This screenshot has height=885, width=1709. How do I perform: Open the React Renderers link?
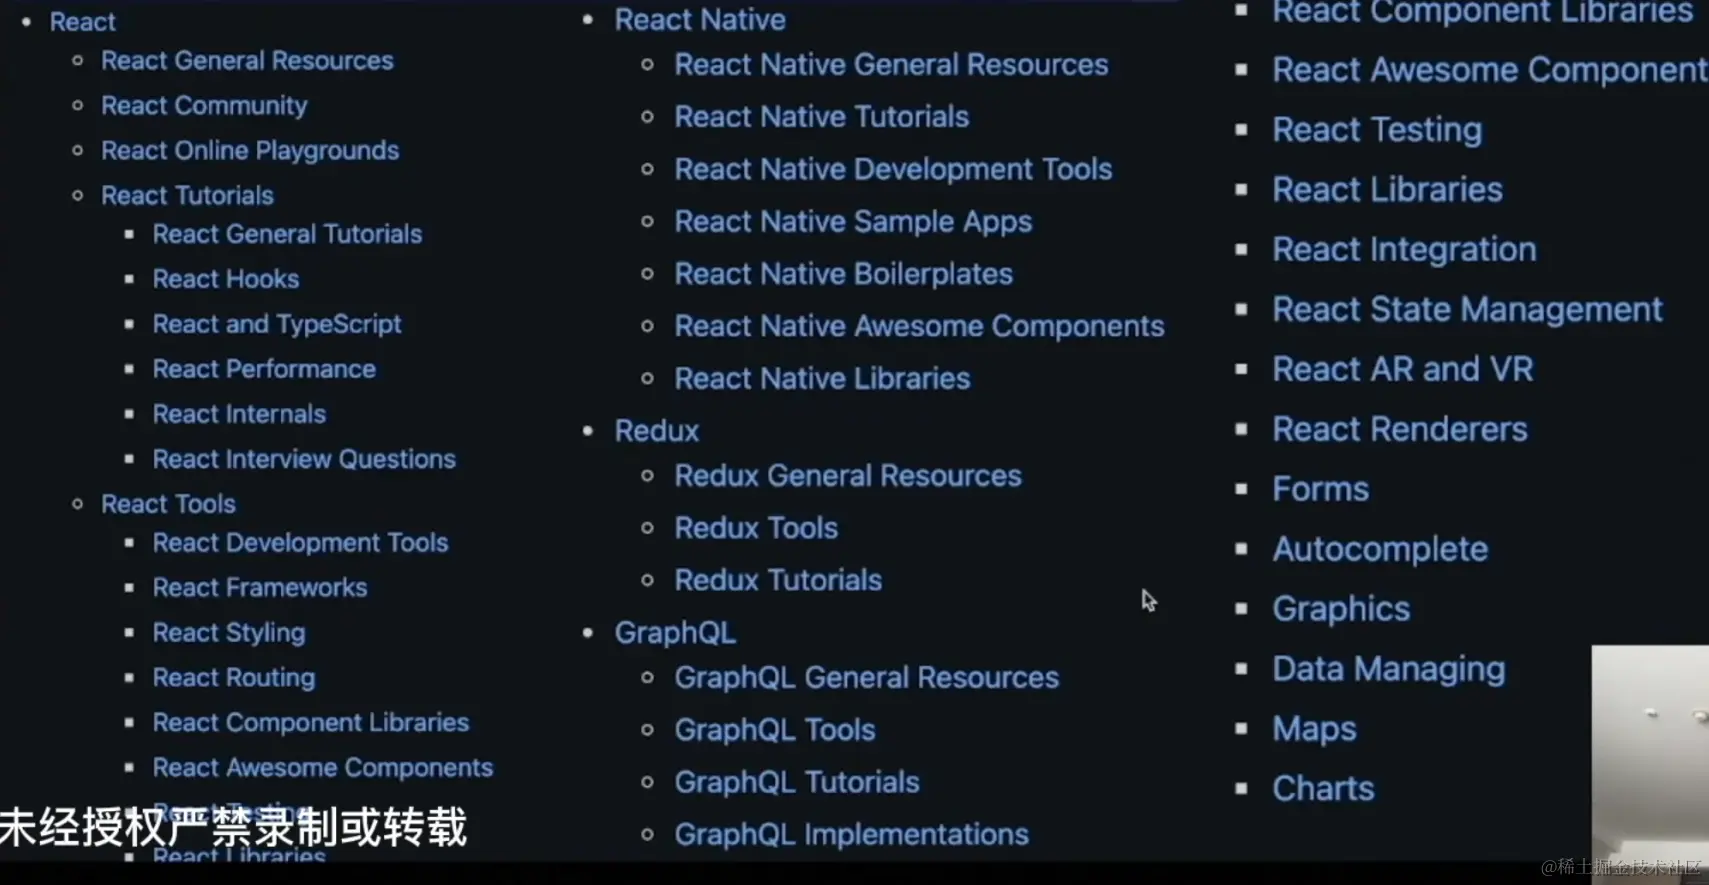(1400, 430)
